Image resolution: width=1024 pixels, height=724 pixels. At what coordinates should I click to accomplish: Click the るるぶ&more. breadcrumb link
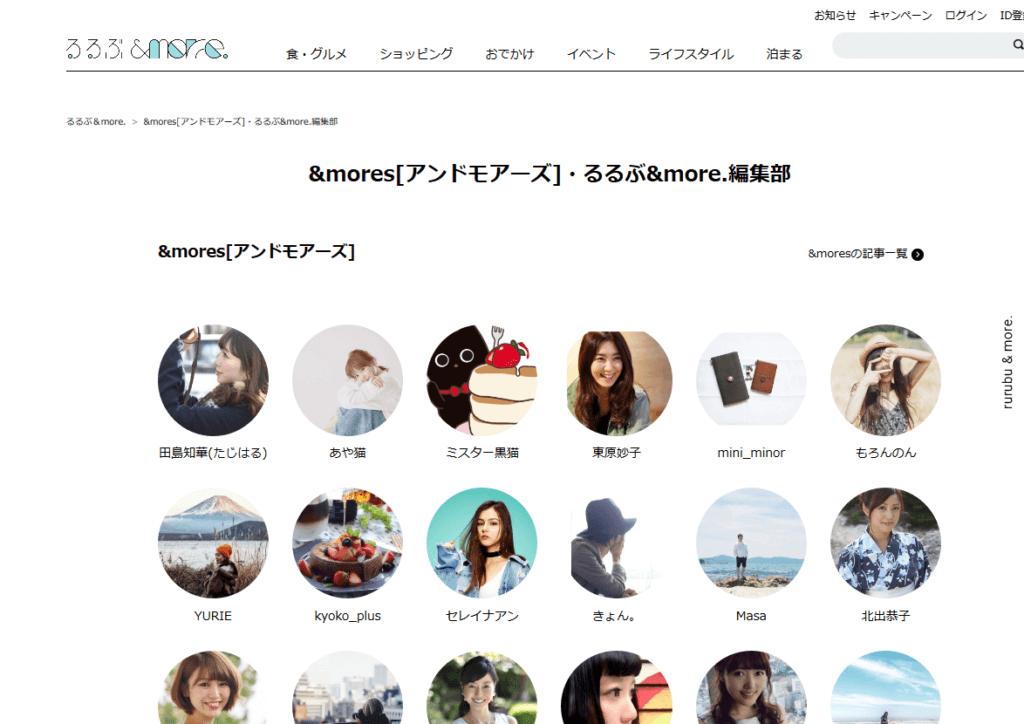(95, 121)
